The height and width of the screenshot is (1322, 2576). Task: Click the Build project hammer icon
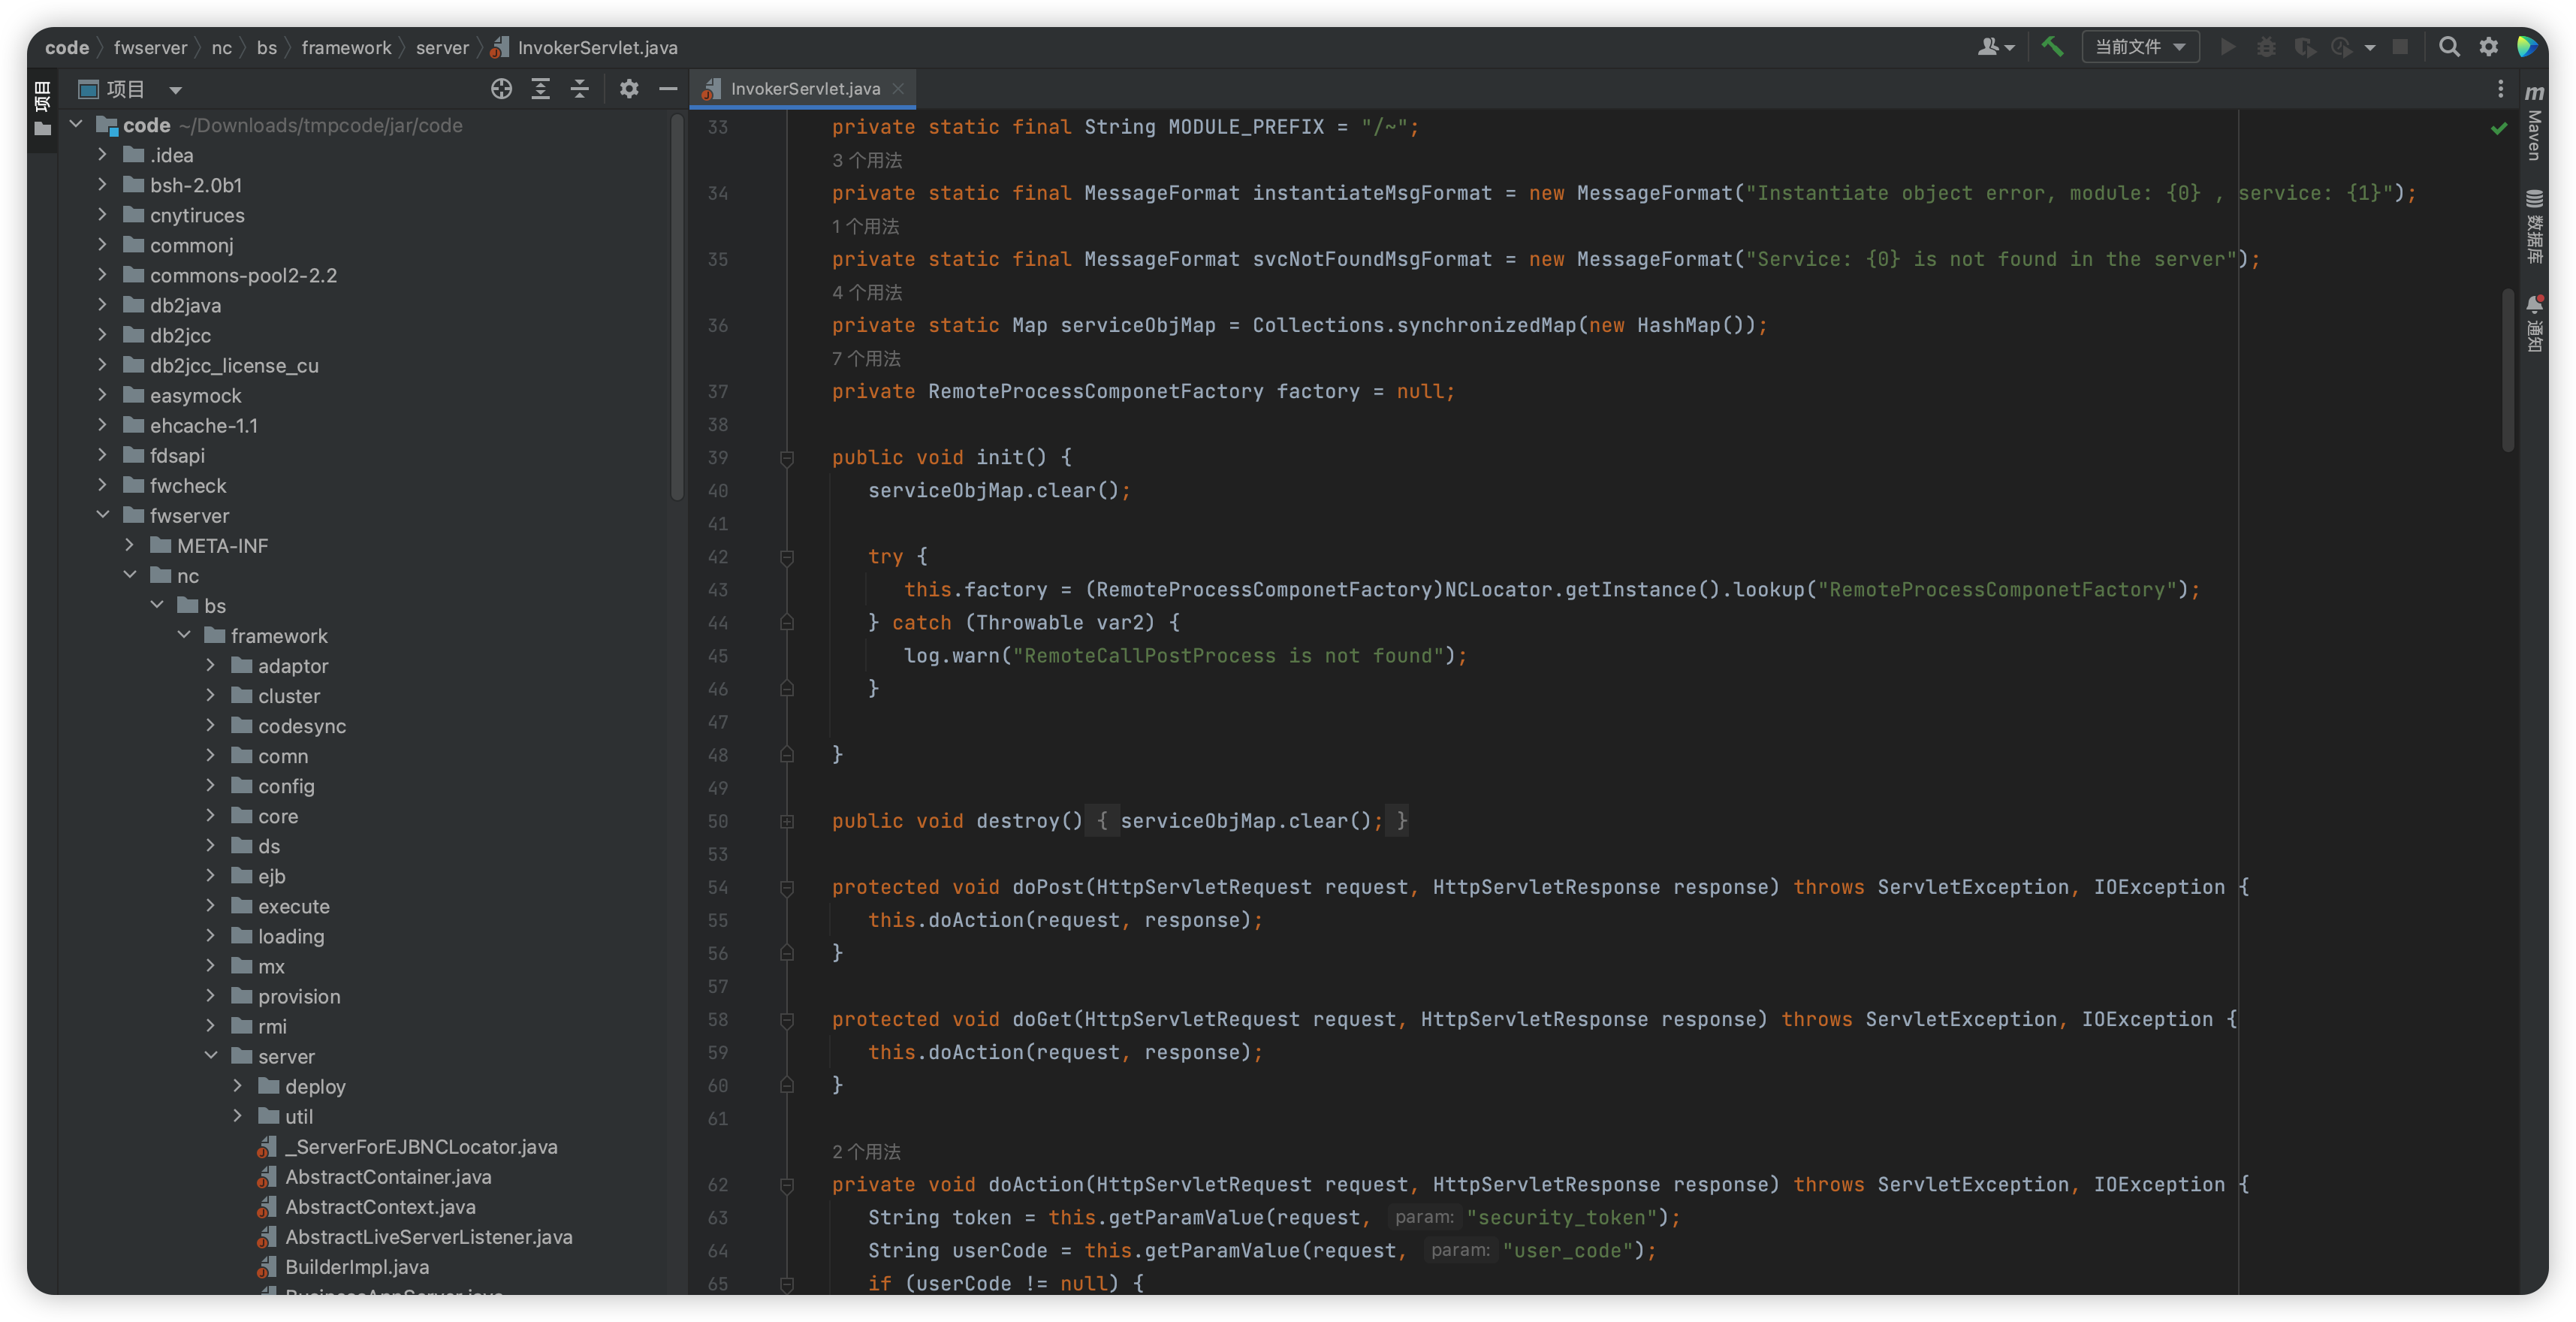point(2051,46)
